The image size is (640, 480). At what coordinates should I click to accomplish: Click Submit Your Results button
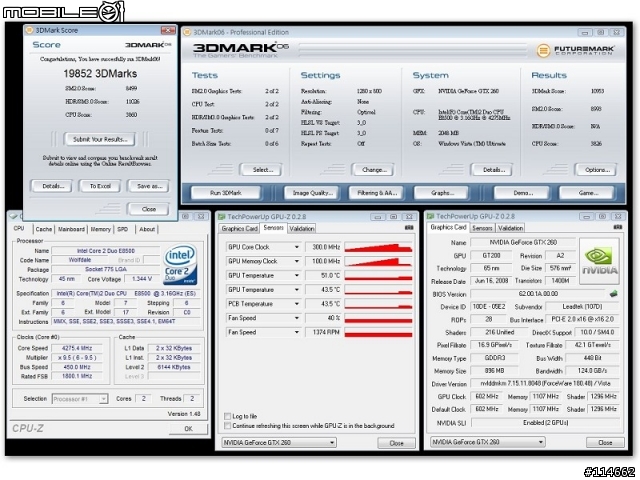(100, 139)
